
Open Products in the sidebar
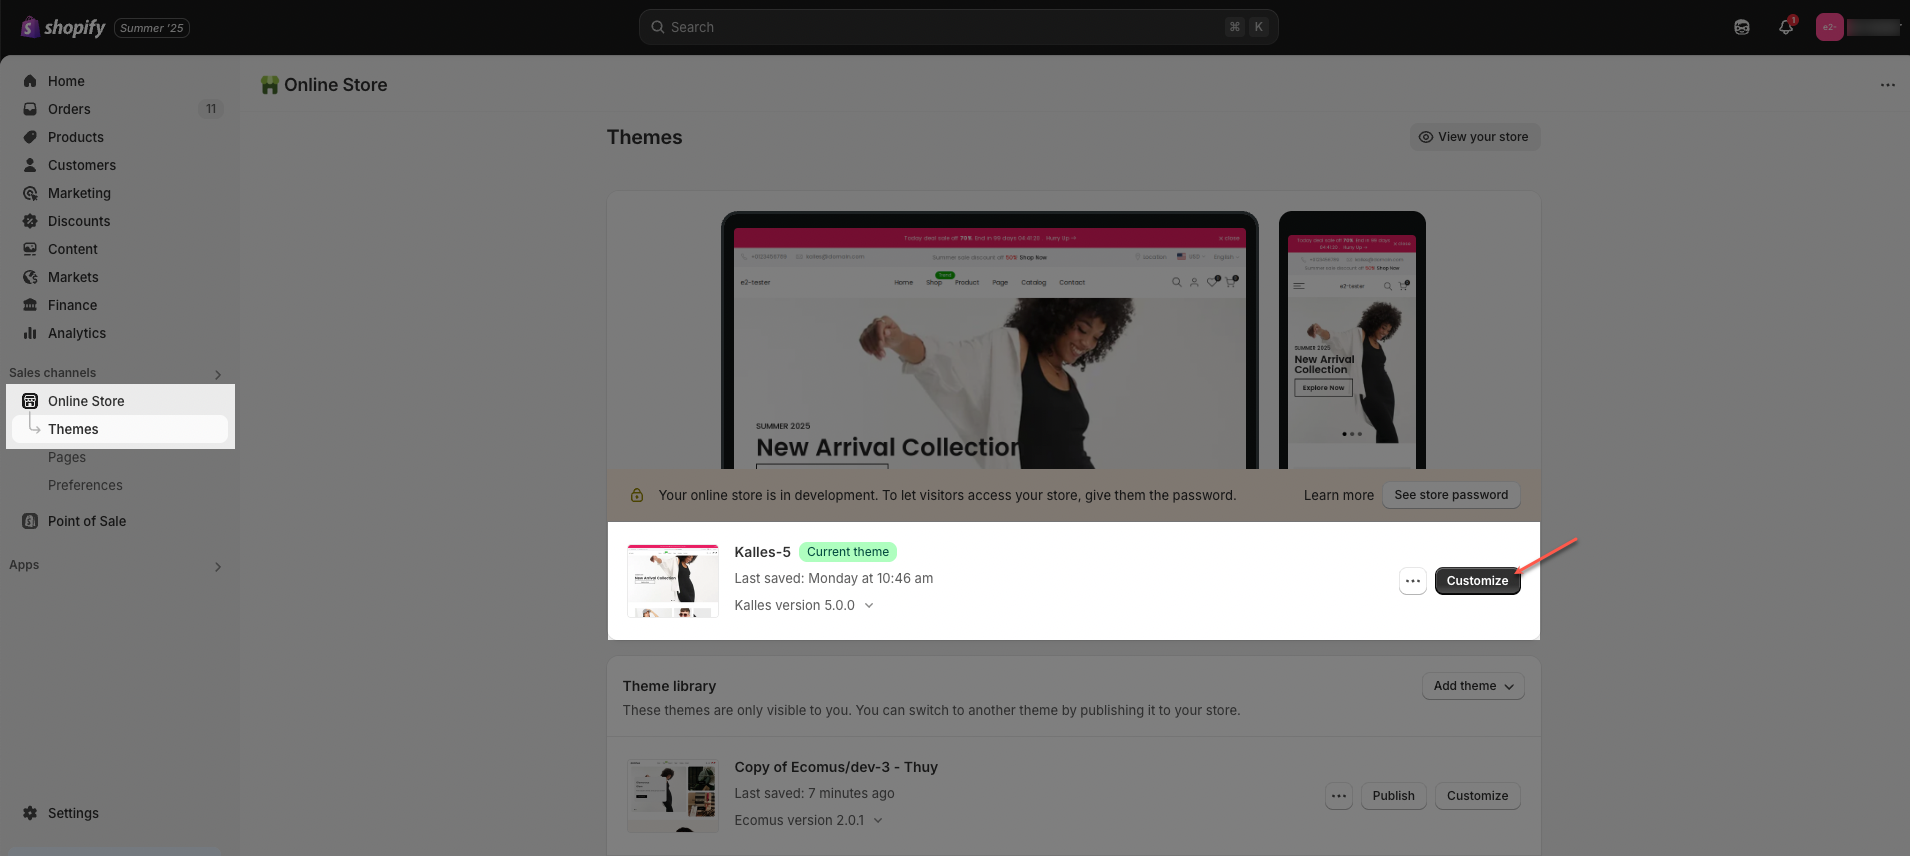click(x=120, y=137)
